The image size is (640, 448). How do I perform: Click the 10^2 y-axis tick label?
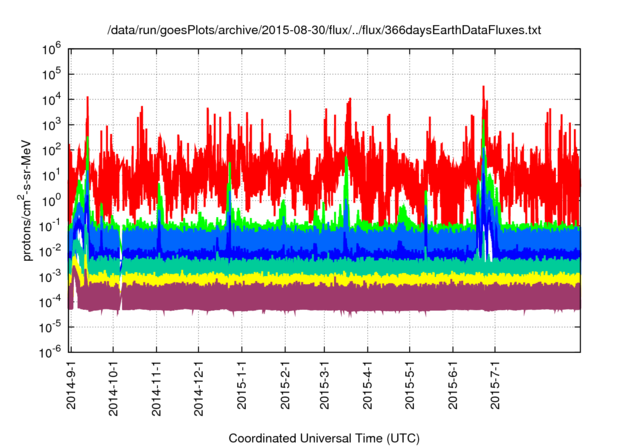click(x=51, y=151)
